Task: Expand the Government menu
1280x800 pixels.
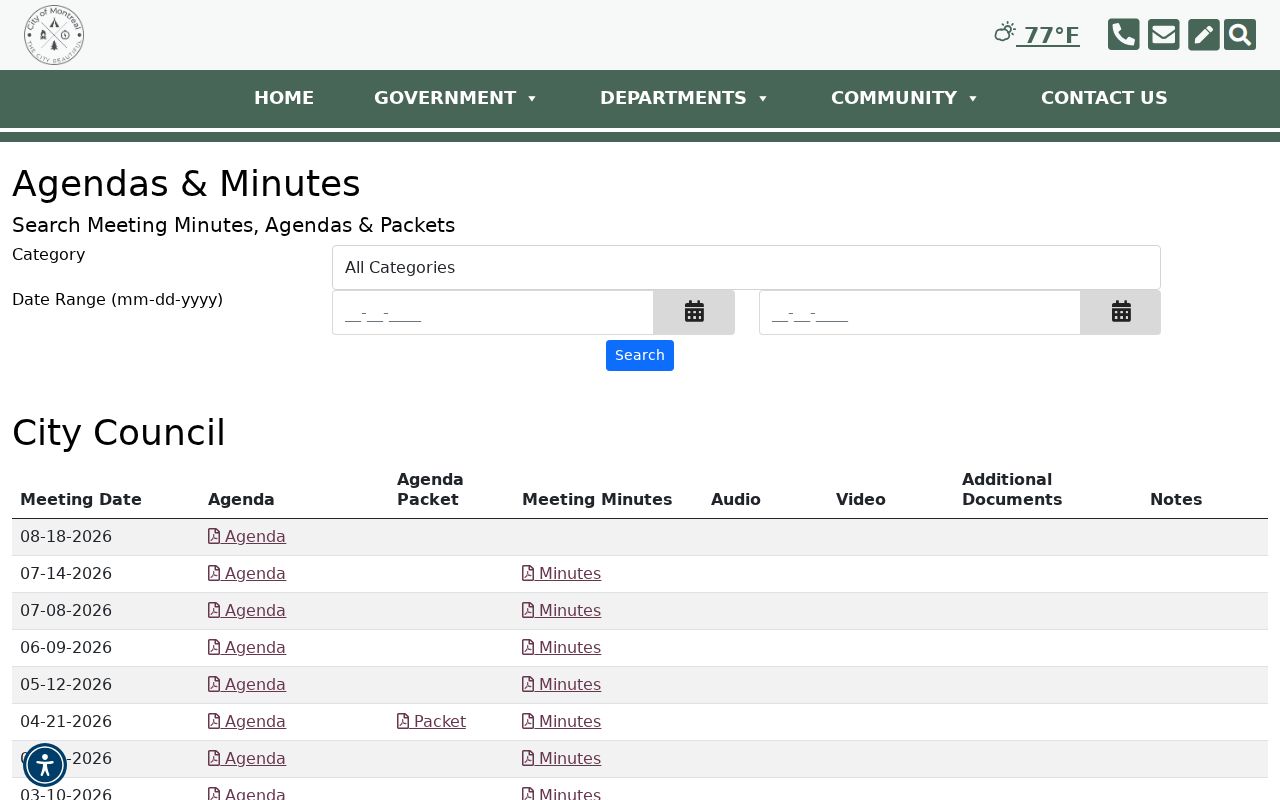Action: [x=456, y=98]
